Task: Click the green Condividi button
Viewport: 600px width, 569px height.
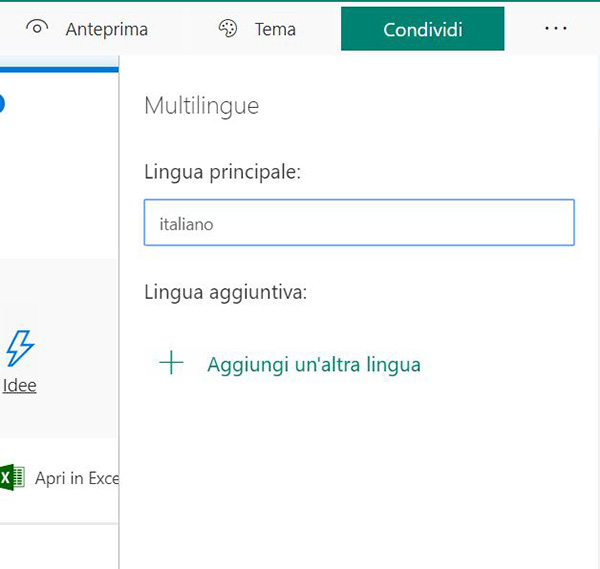Action: [422, 29]
